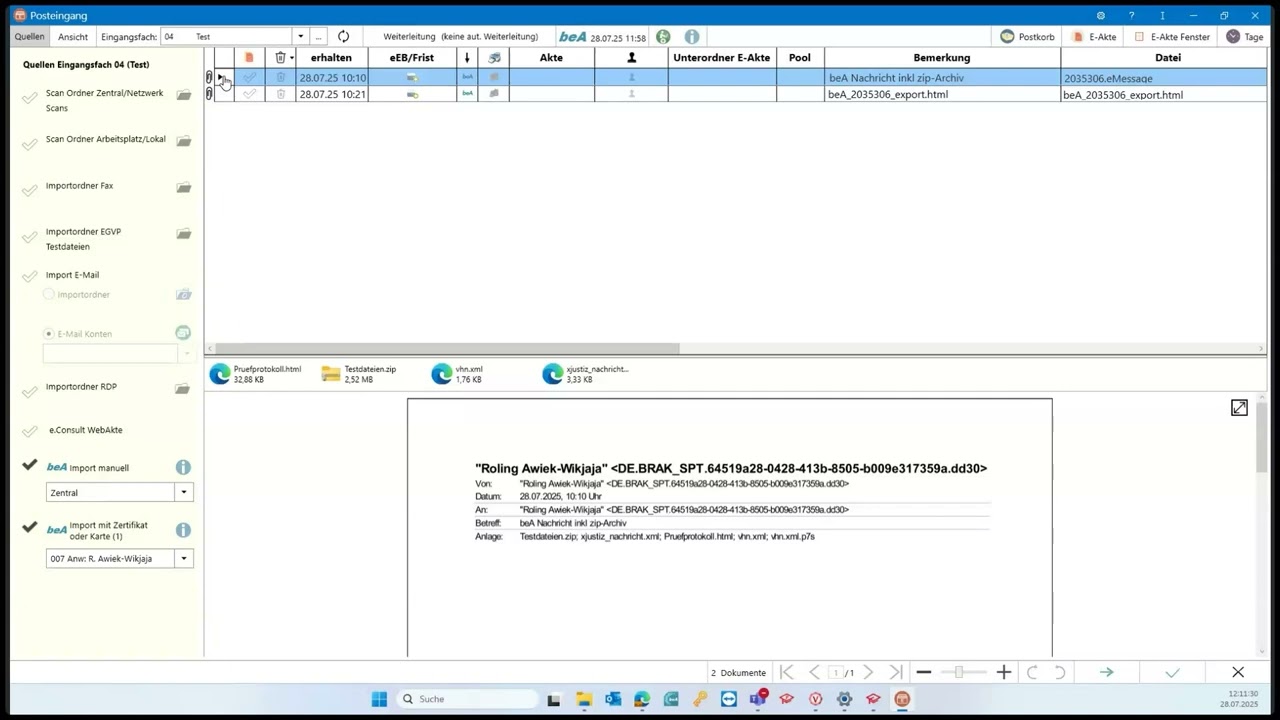Click the green globe icon beside beA timestamp
The height and width of the screenshot is (720, 1280).
pyautogui.click(x=663, y=37)
